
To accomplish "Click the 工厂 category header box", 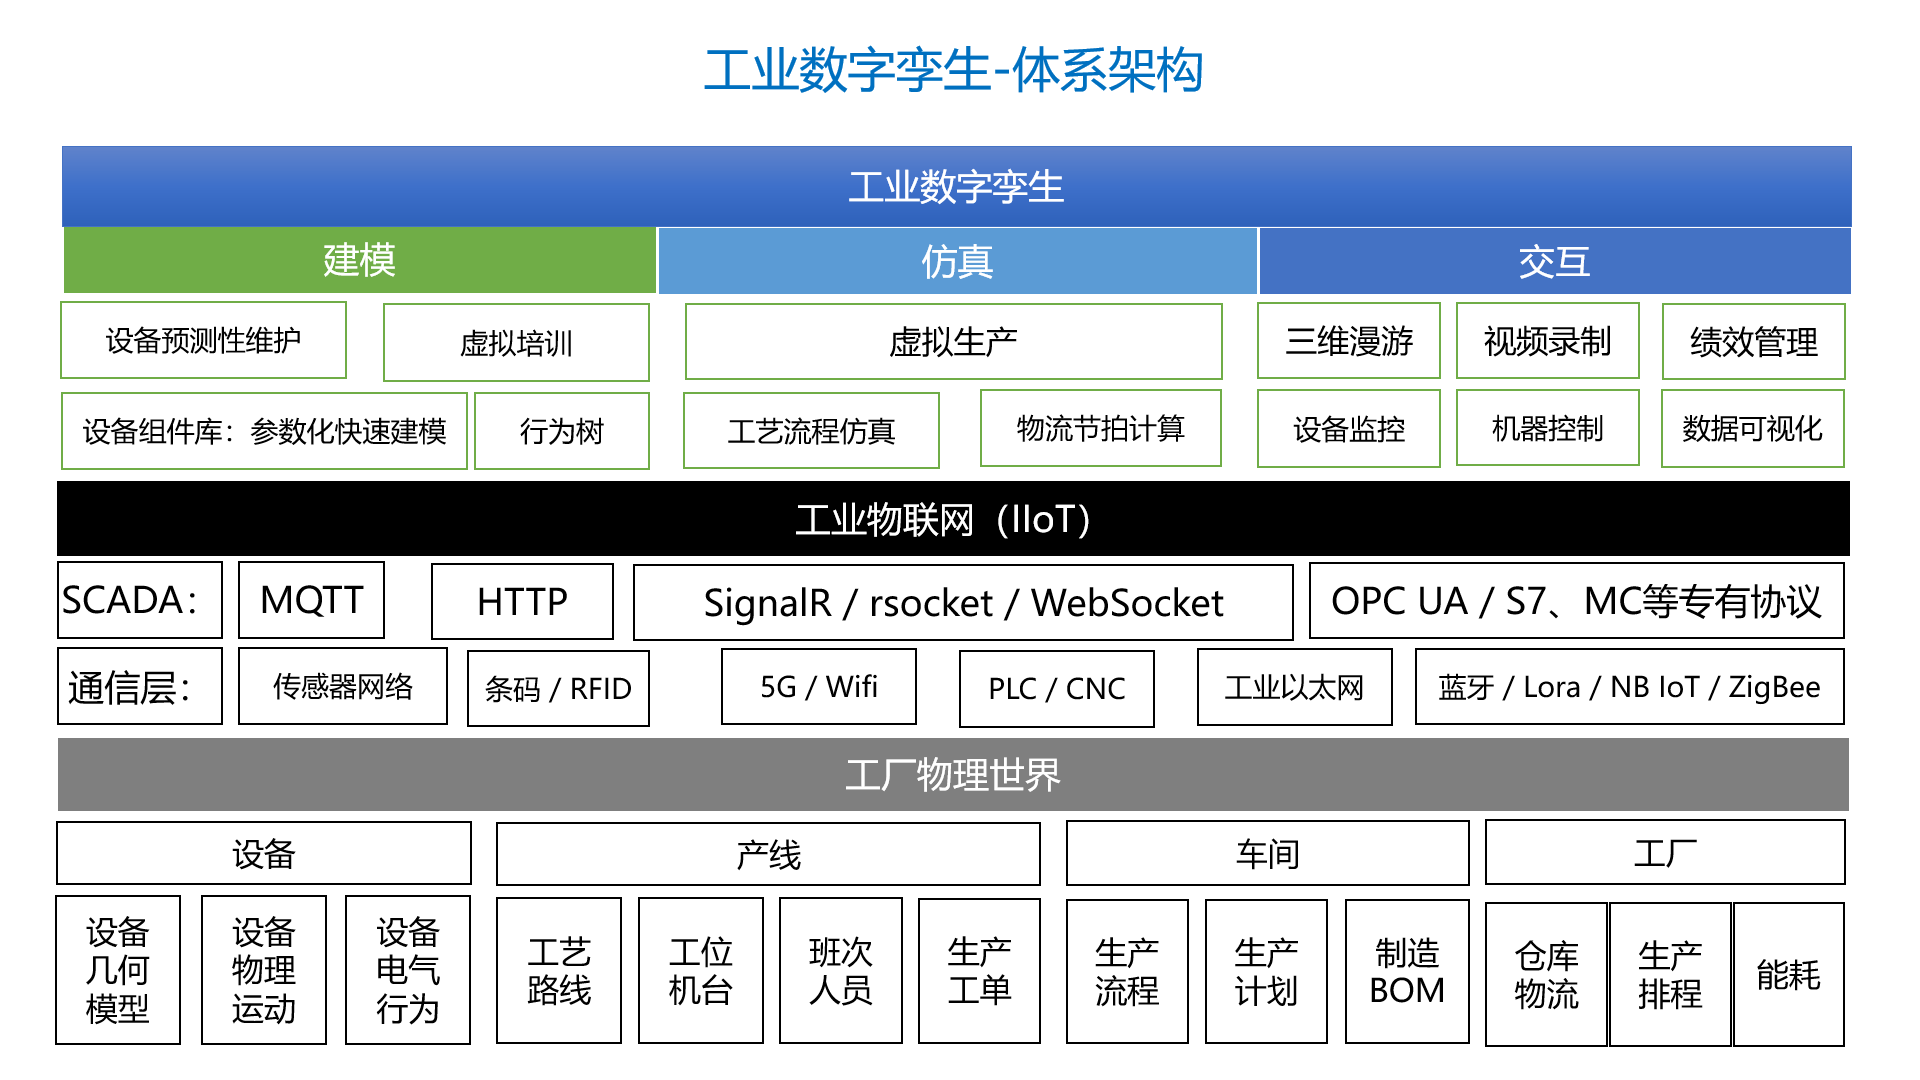I will pos(1665,852).
